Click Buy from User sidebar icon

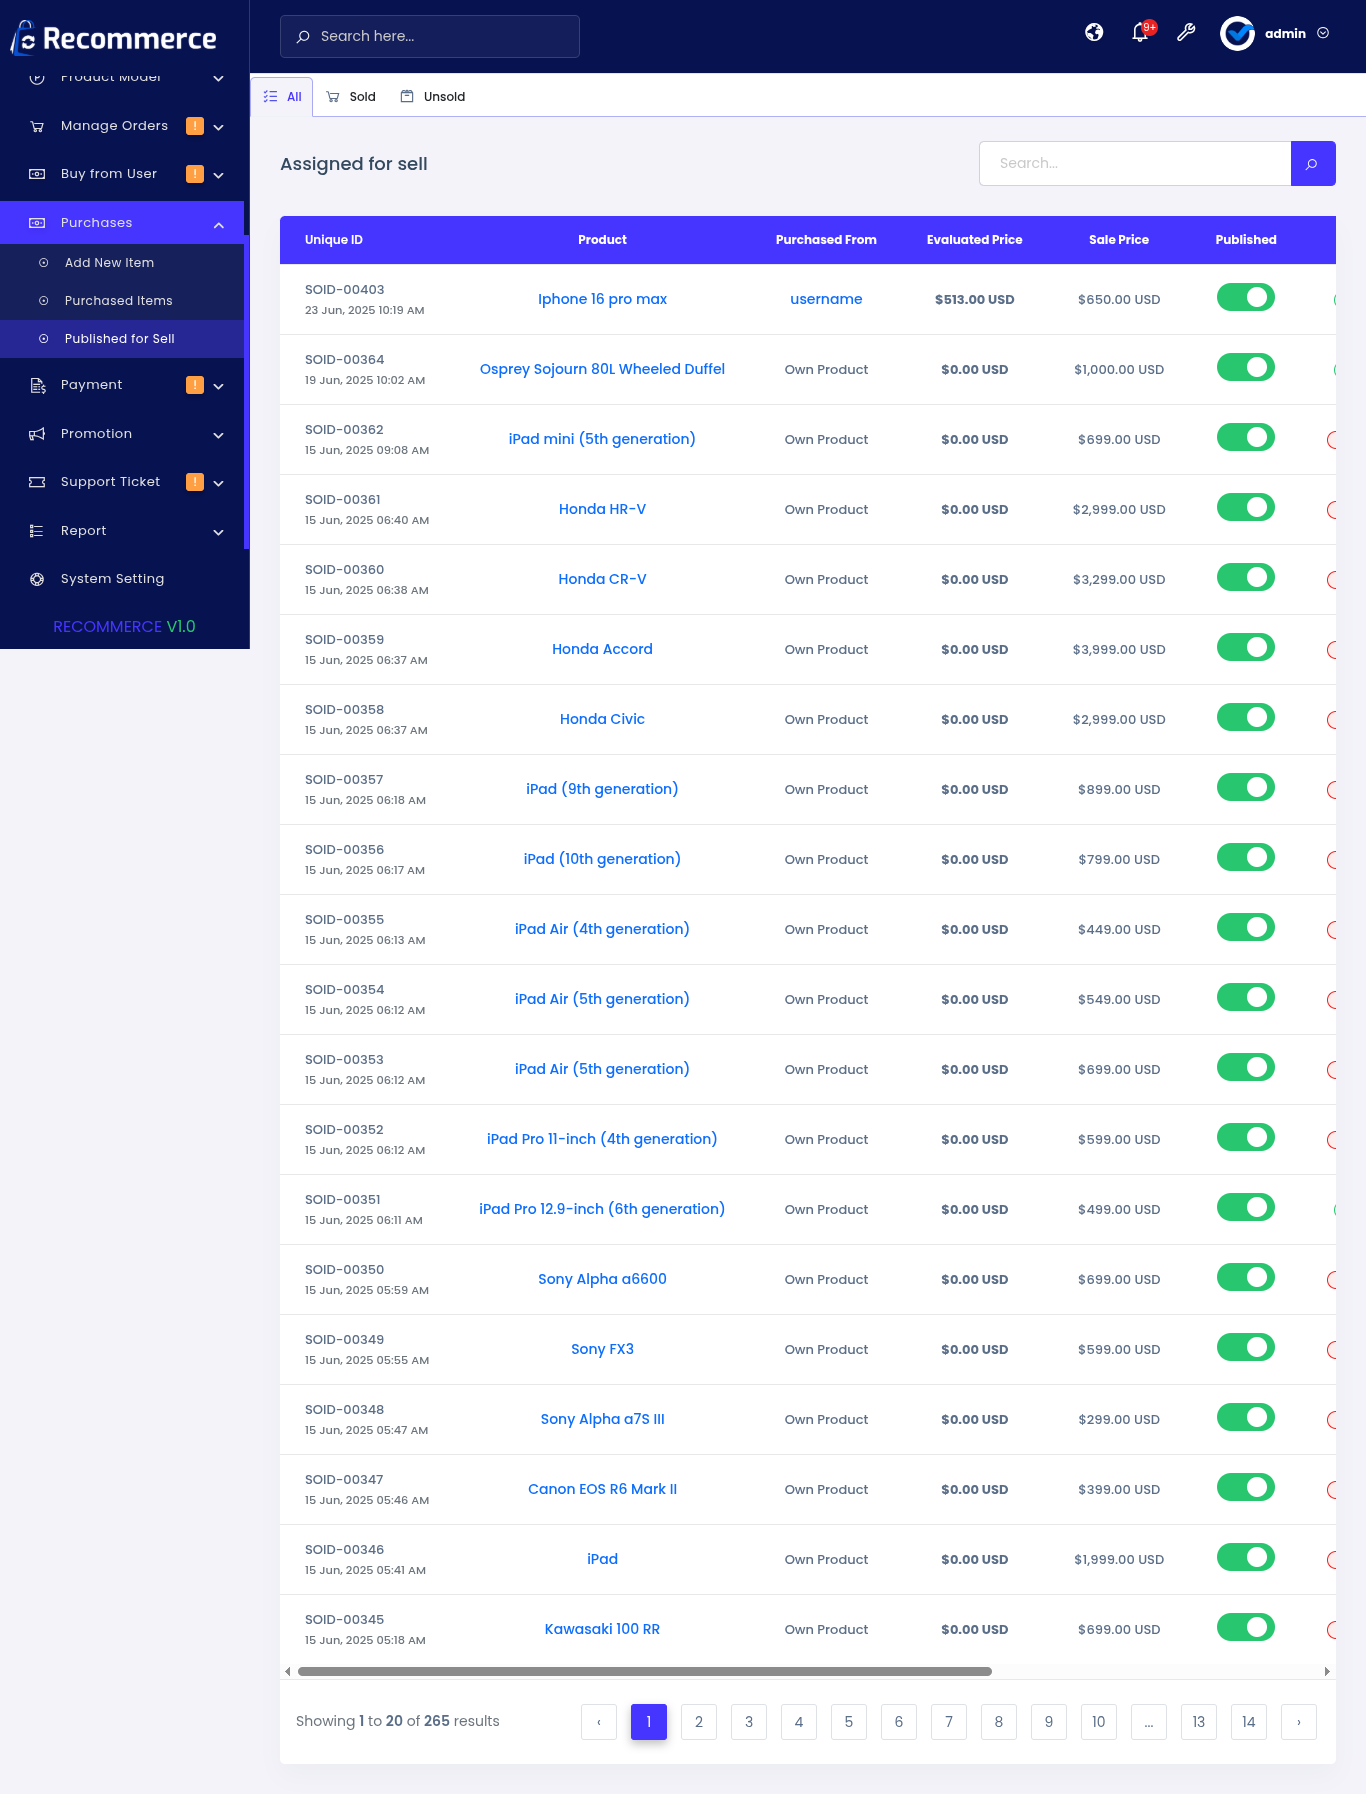pos(37,174)
